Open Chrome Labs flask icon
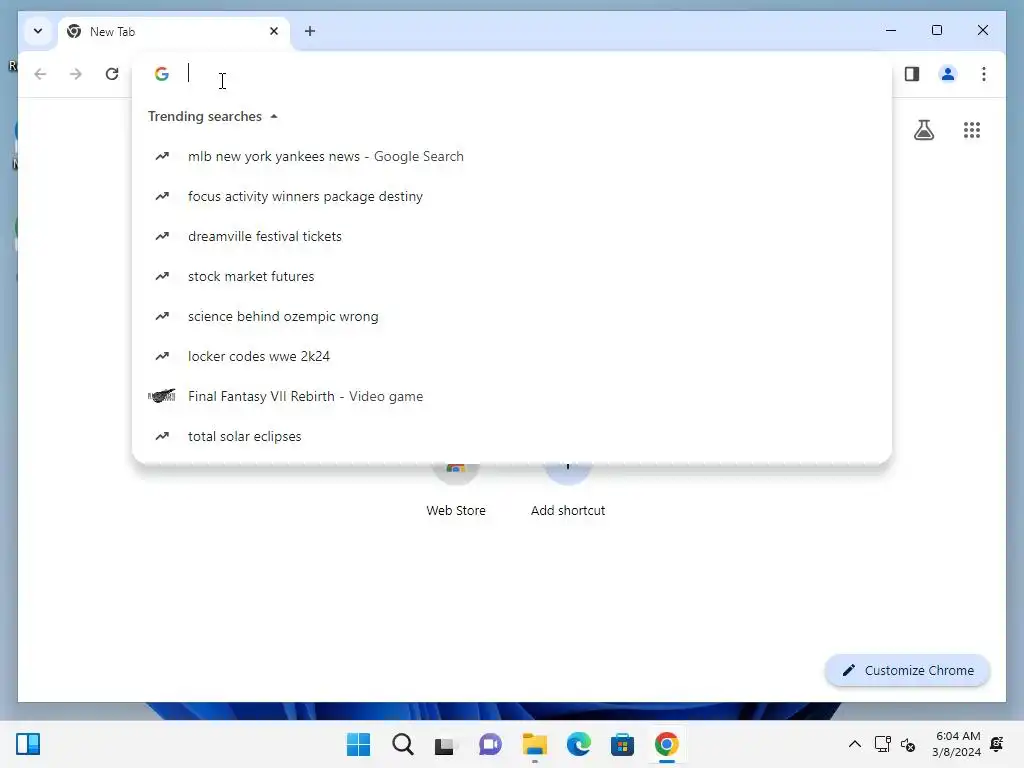Screen dimensions: 1024x768 (923, 130)
